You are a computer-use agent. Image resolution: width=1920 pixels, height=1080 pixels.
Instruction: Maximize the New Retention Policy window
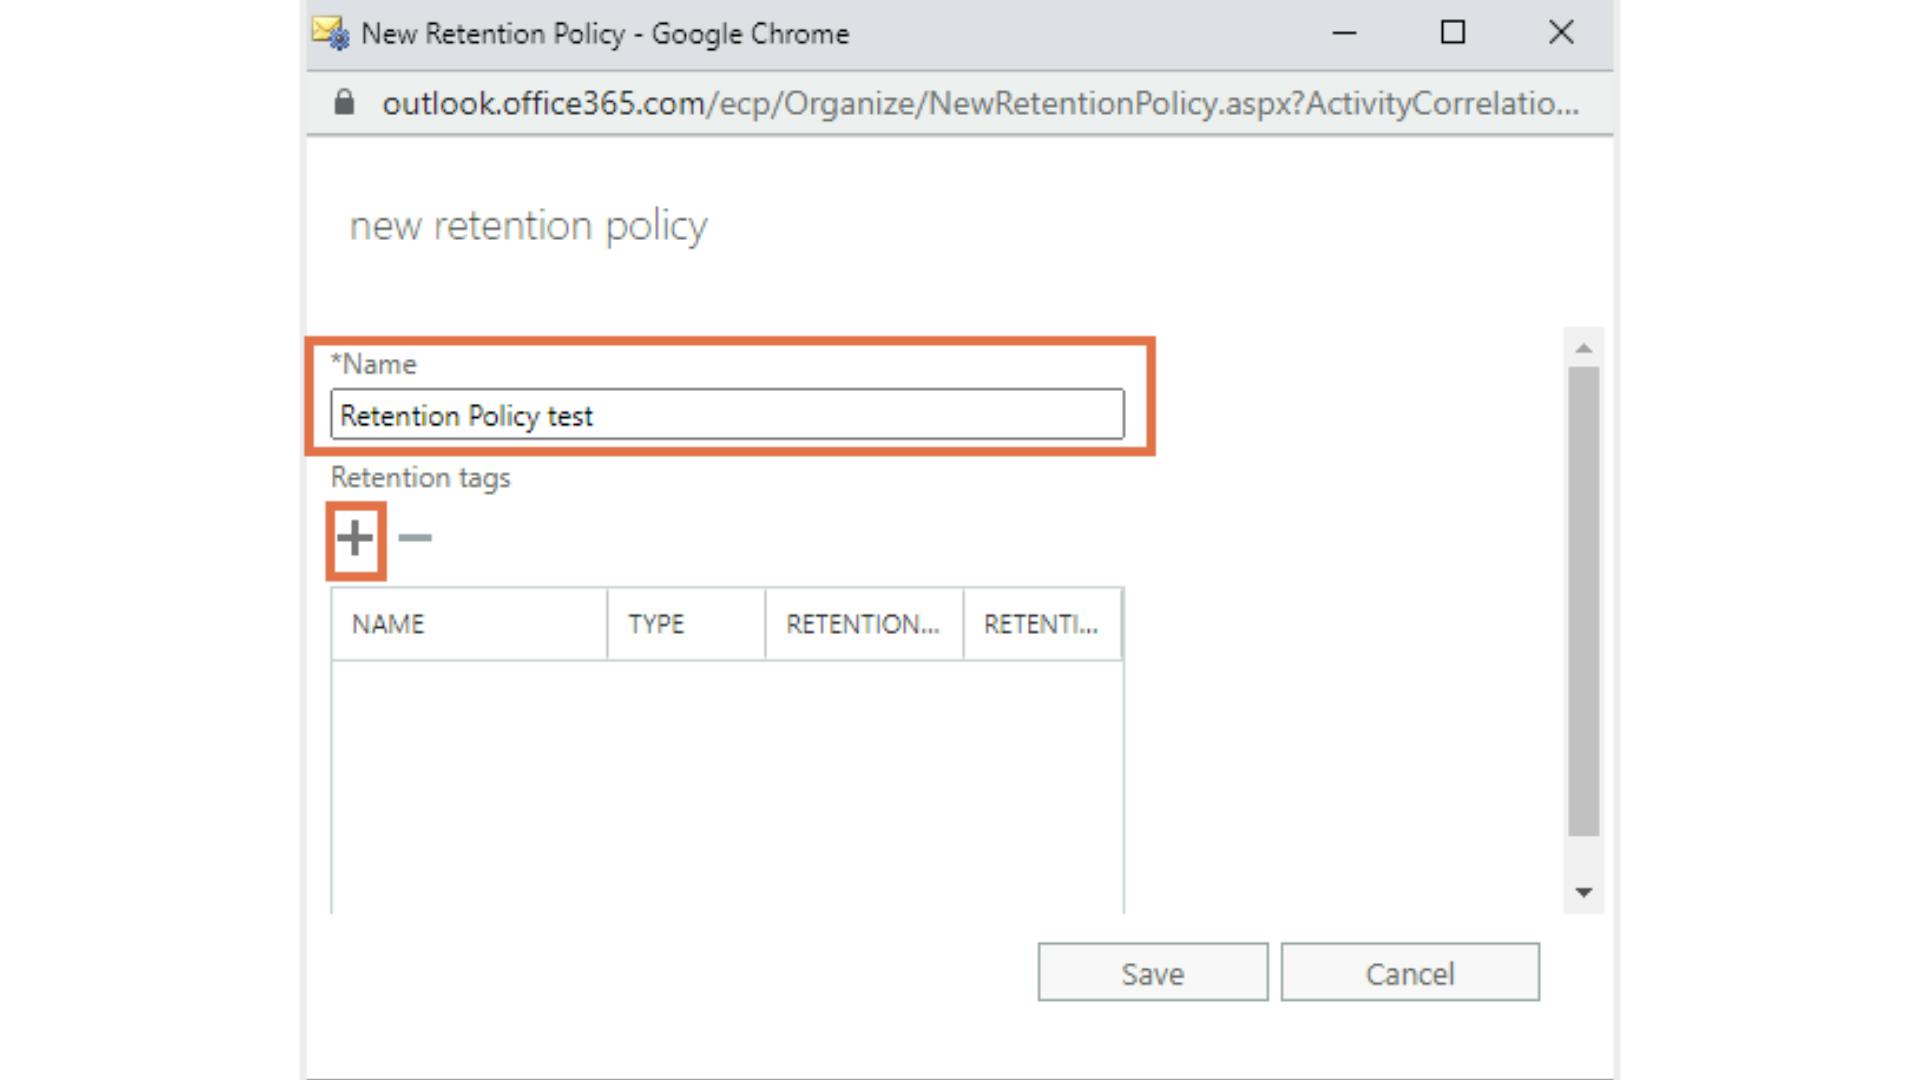1452,33
